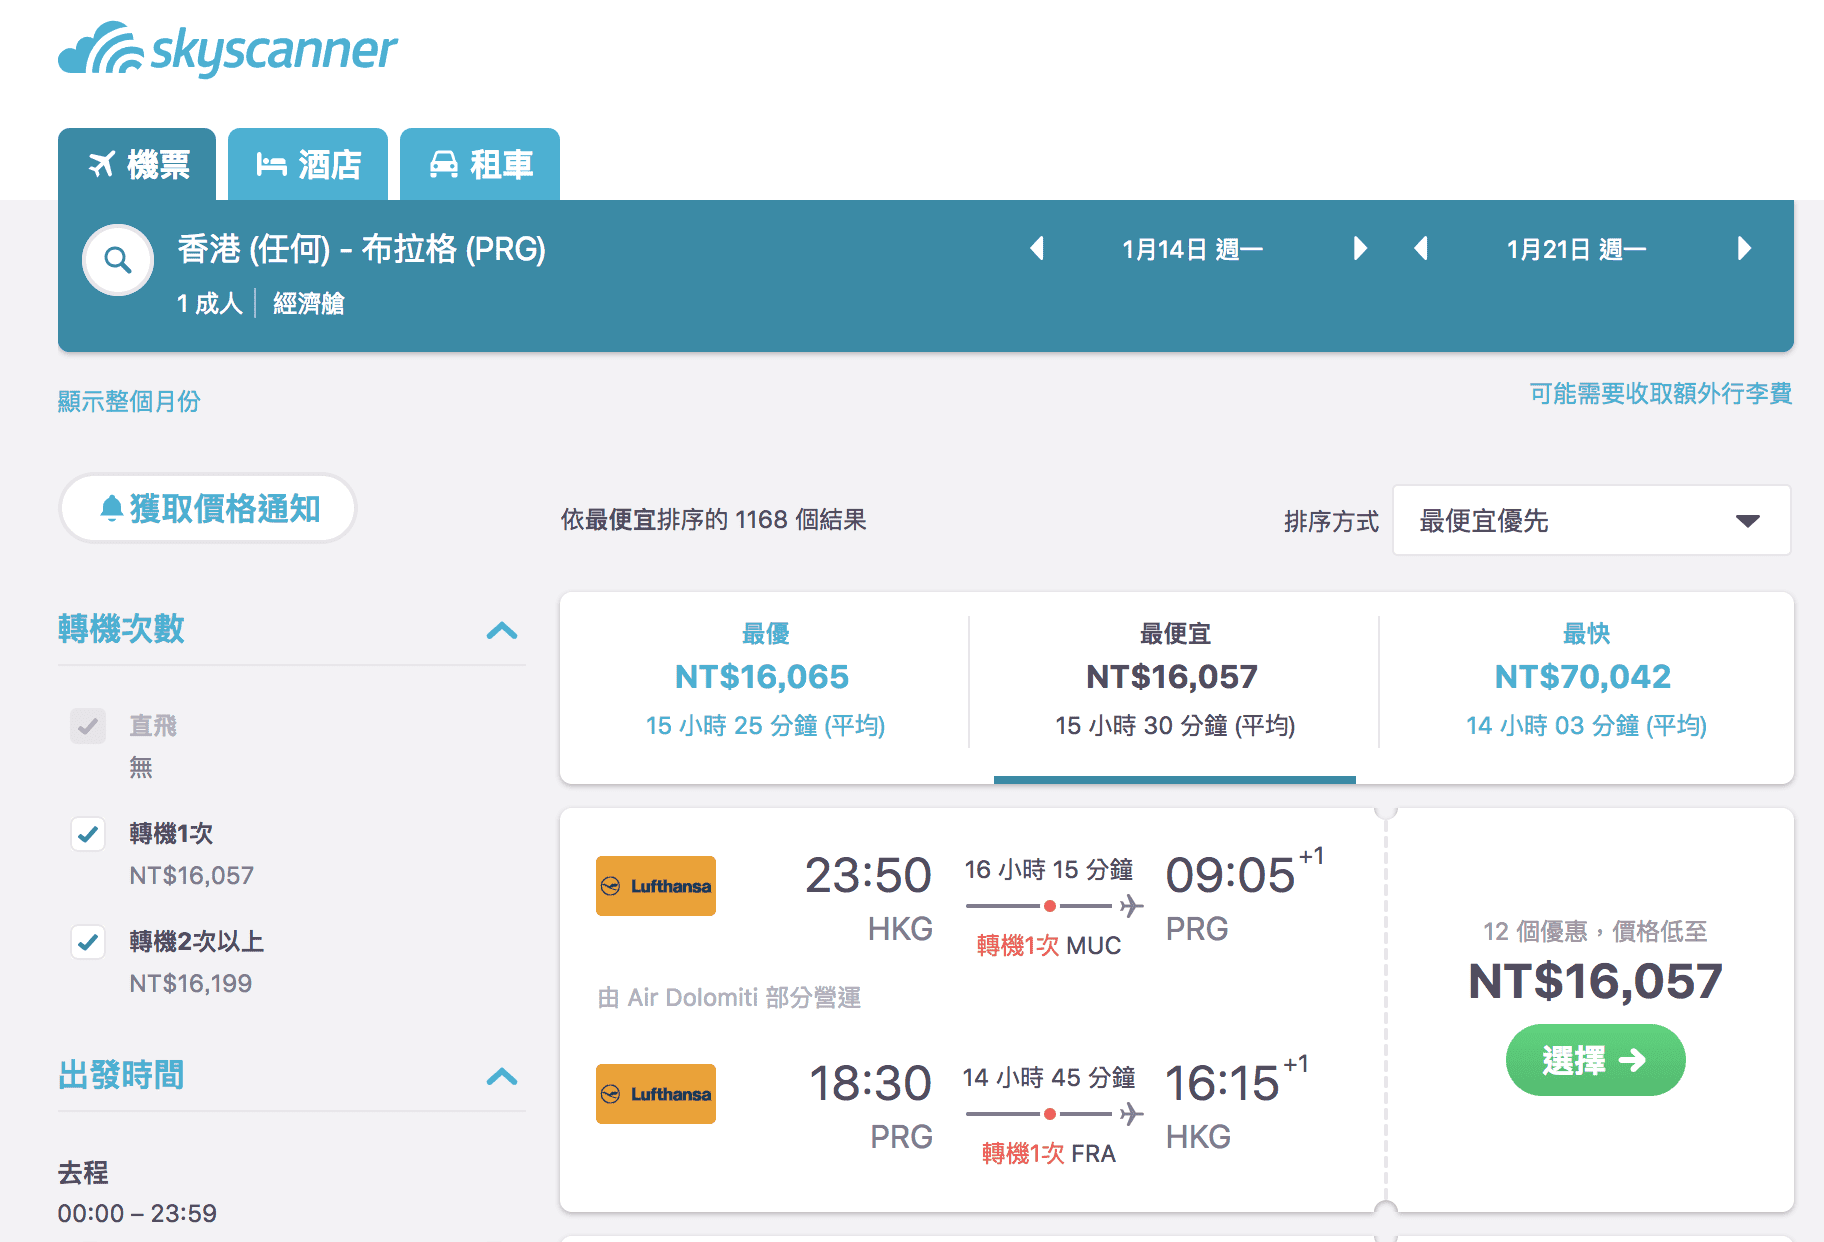Click the NT$70,042 fastest price
The height and width of the screenshot is (1242, 1824).
coord(1583,677)
